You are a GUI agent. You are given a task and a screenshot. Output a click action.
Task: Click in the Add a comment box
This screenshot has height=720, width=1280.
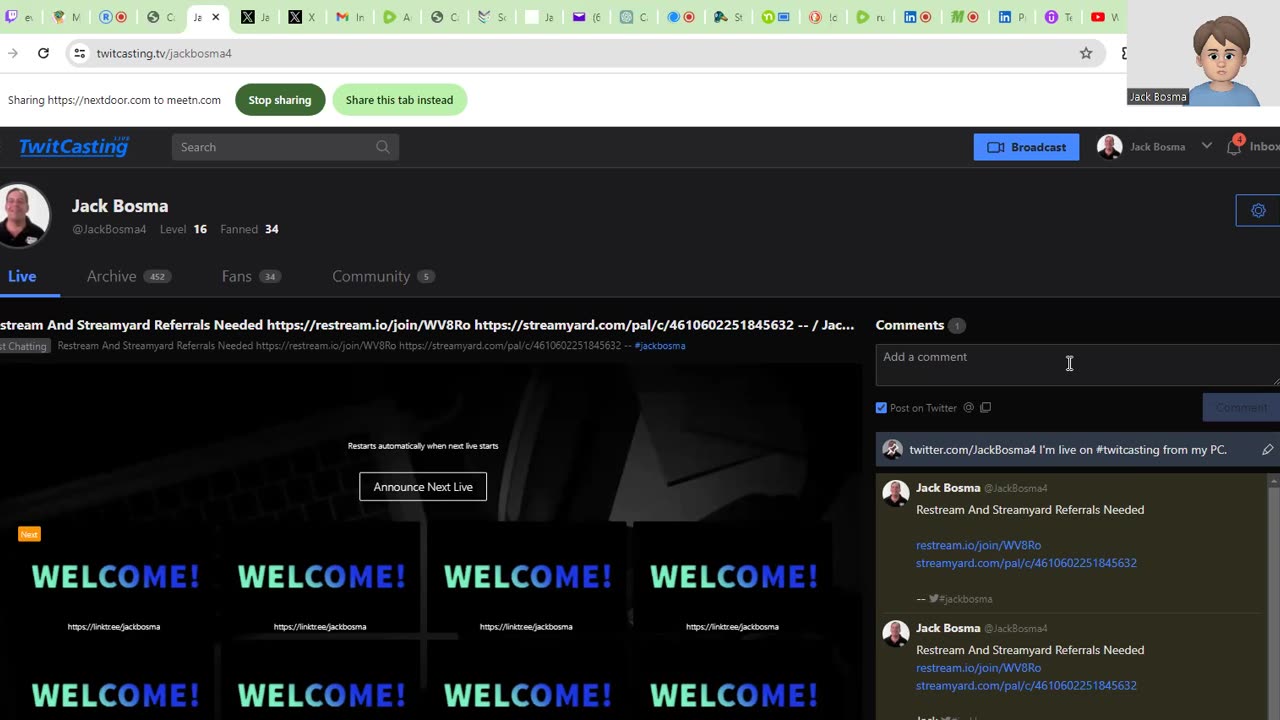point(1078,365)
